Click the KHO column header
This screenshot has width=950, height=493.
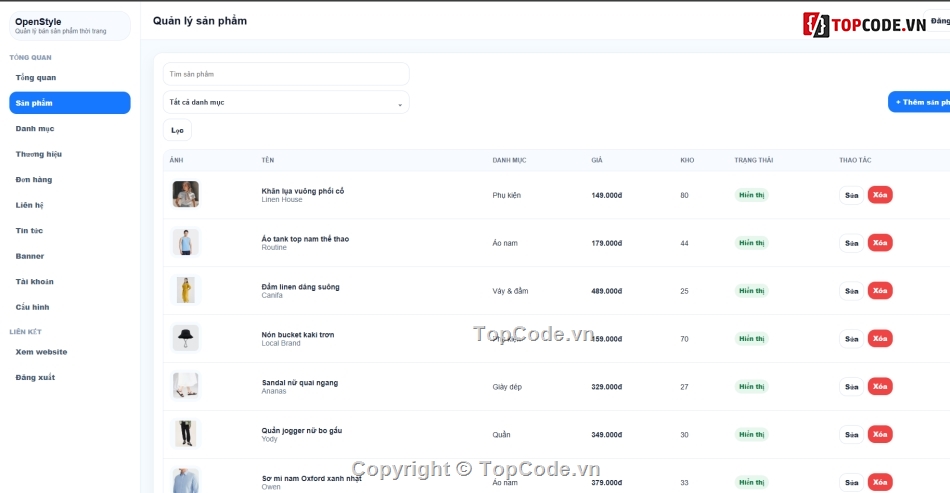tap(687, 160)
